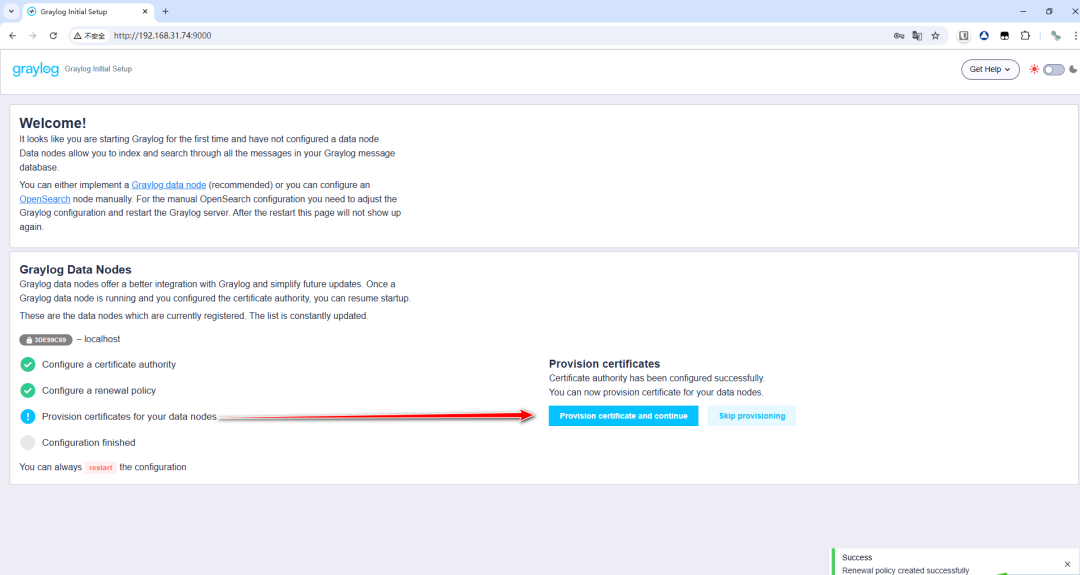Open the Graylog data node link
This screenshot has width=1080, height=575.
(169, 185)
